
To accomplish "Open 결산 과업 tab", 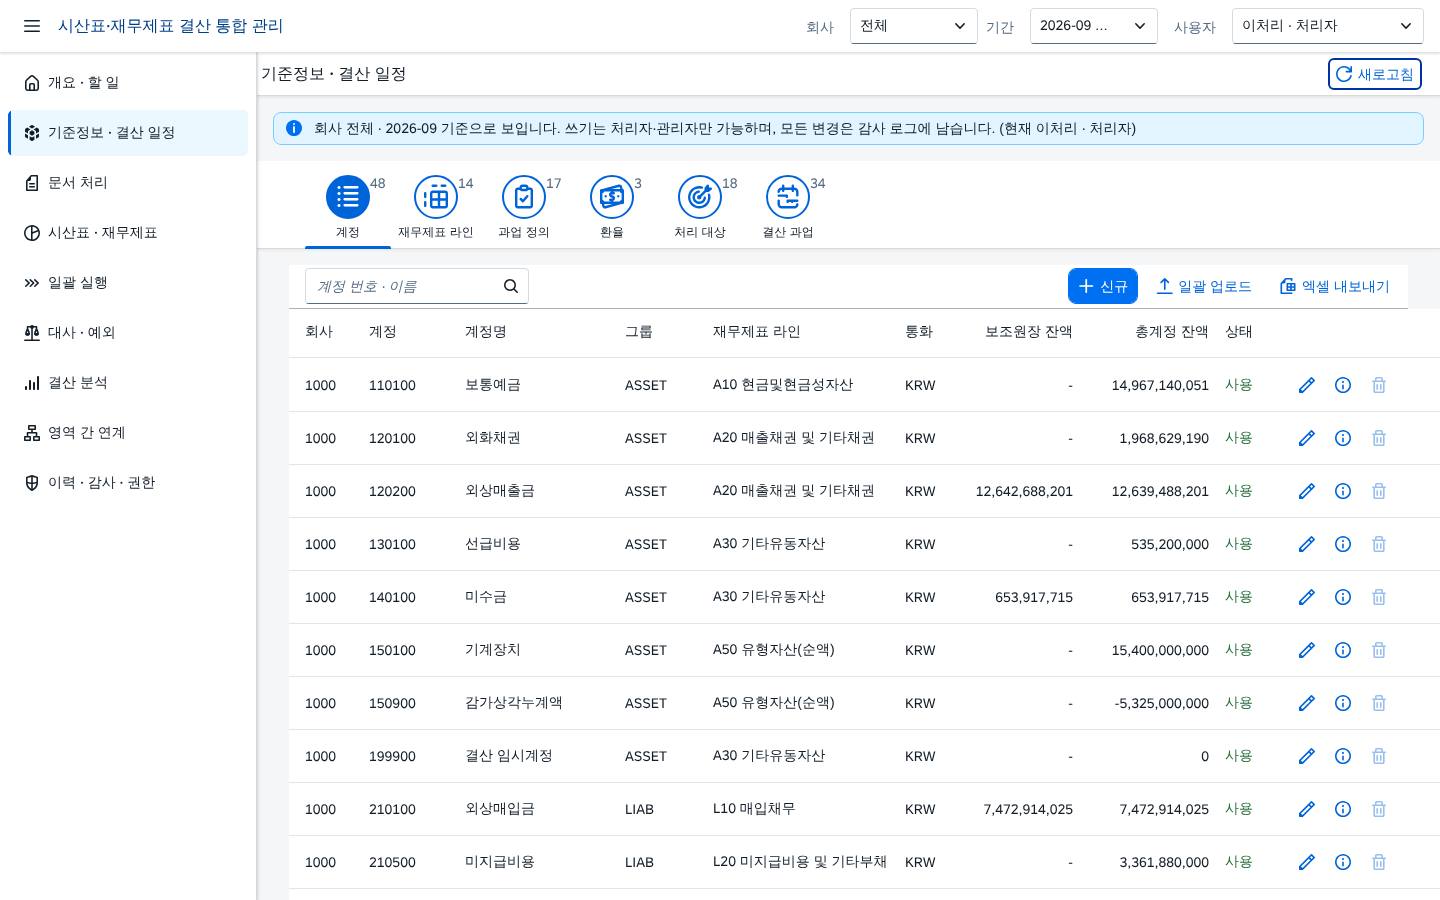I will tap(788, 208).
